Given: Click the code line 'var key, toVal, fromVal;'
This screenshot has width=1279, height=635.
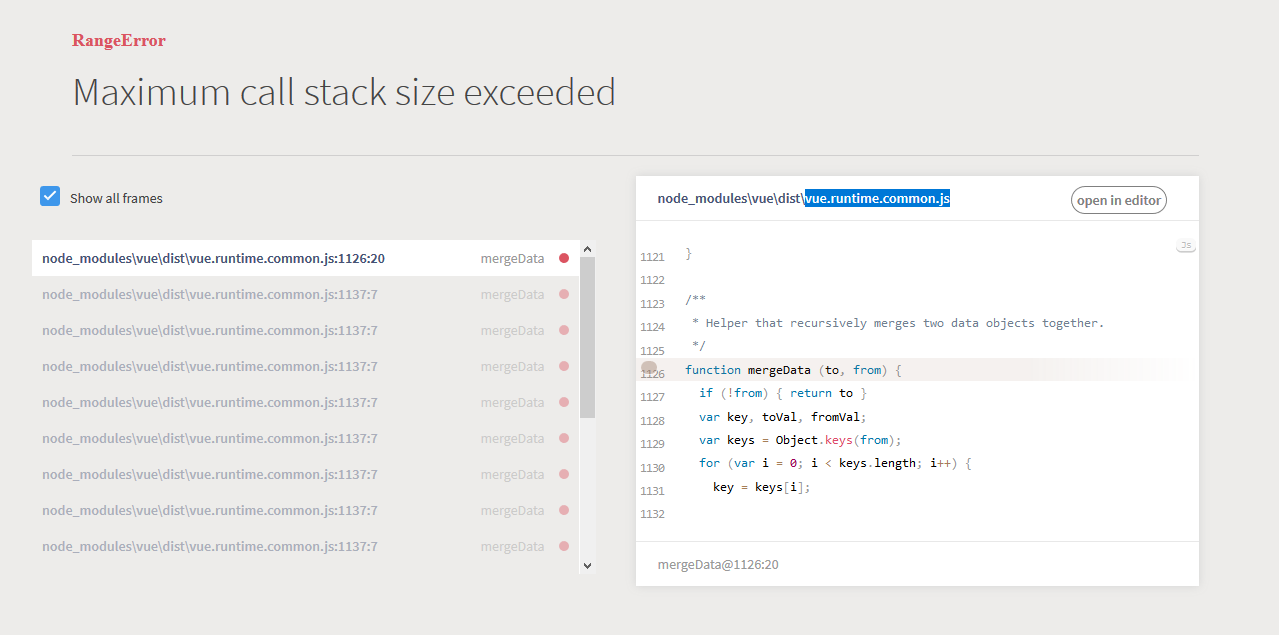Looking at the screenshot, I should coord(783,417).
